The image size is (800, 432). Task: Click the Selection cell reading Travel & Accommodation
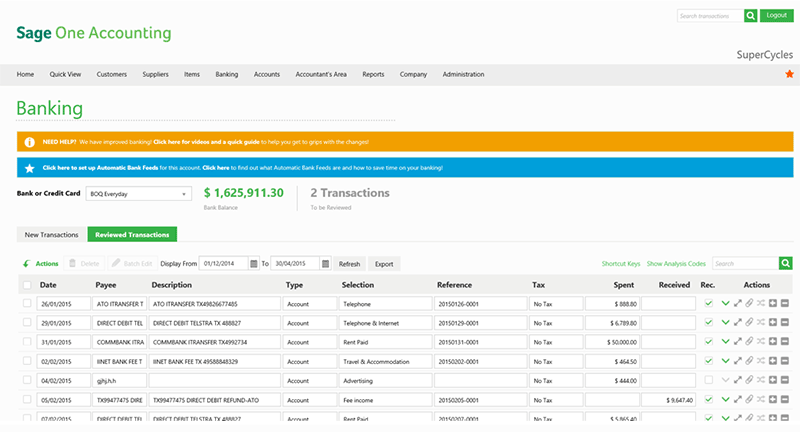385,361
